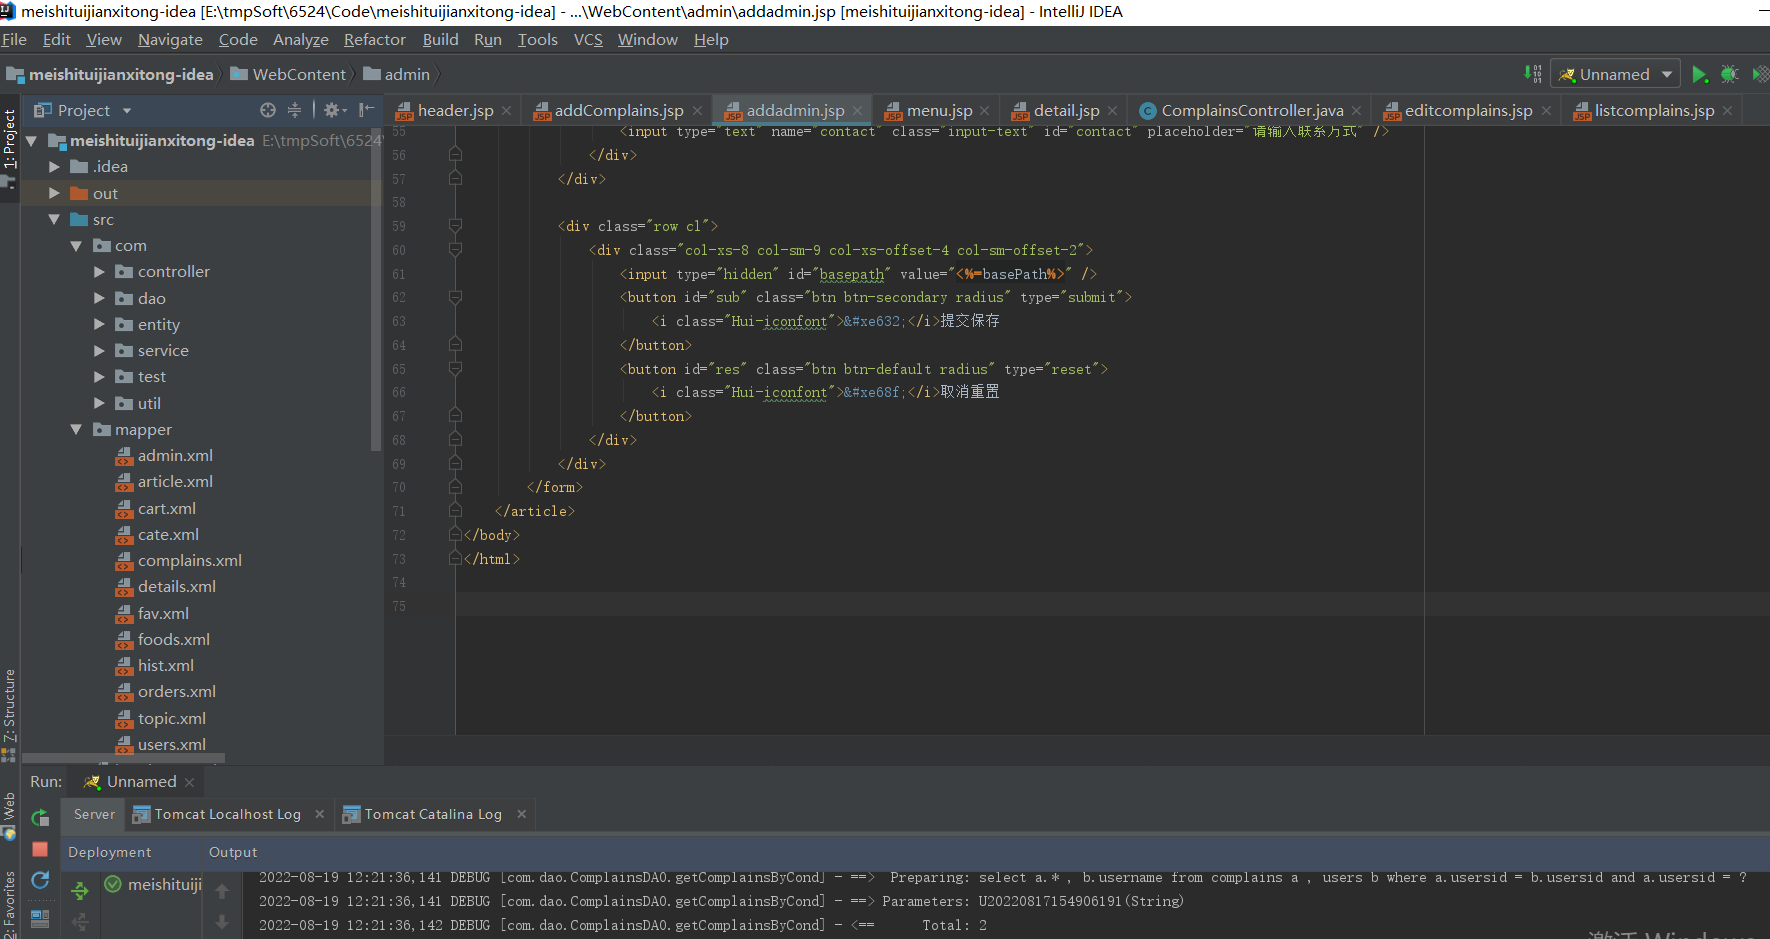
Task: Click the up arrow in Output pane
Action: [222, 890]
